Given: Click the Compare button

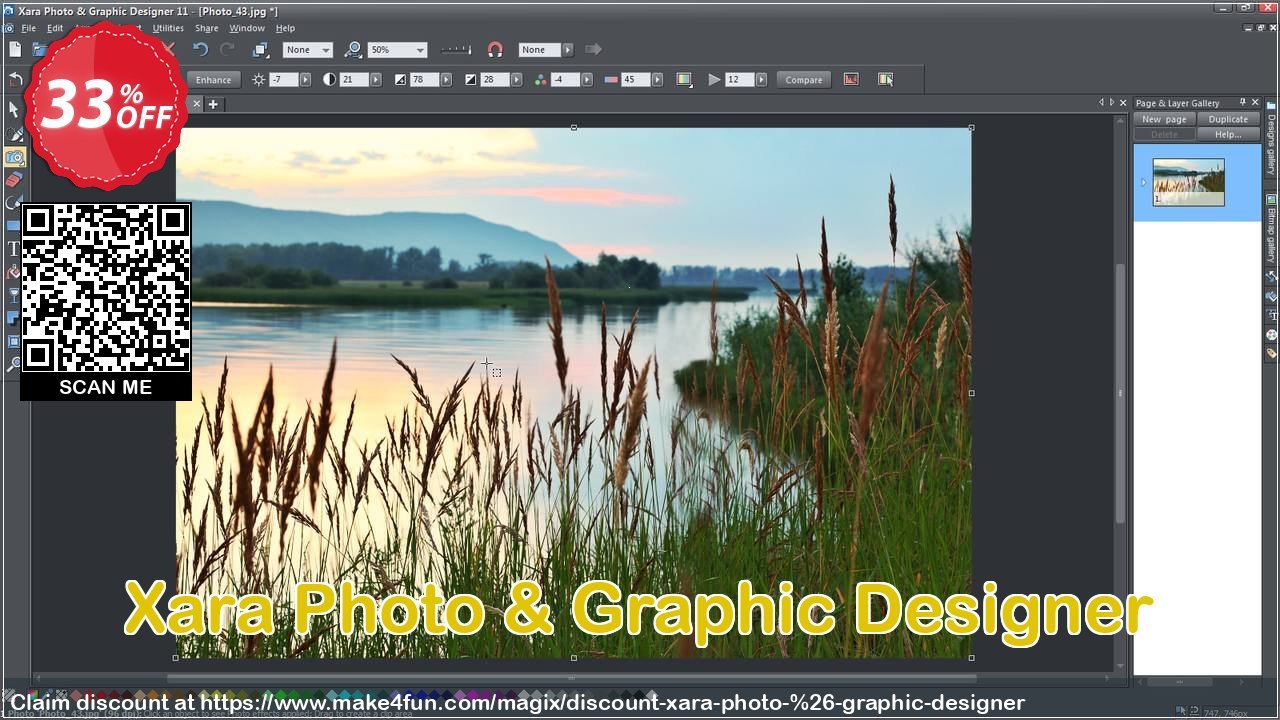Looking at the screenshot, I should (x=803, y=80).
